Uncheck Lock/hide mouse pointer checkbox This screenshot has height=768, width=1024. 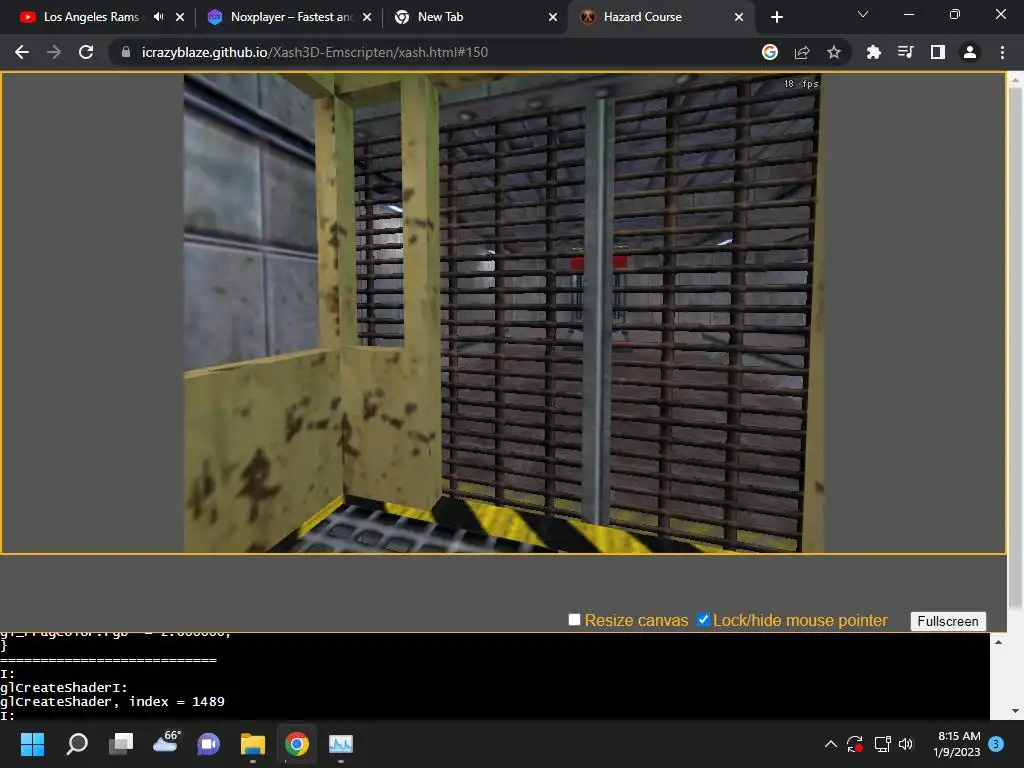pos(703,620)
